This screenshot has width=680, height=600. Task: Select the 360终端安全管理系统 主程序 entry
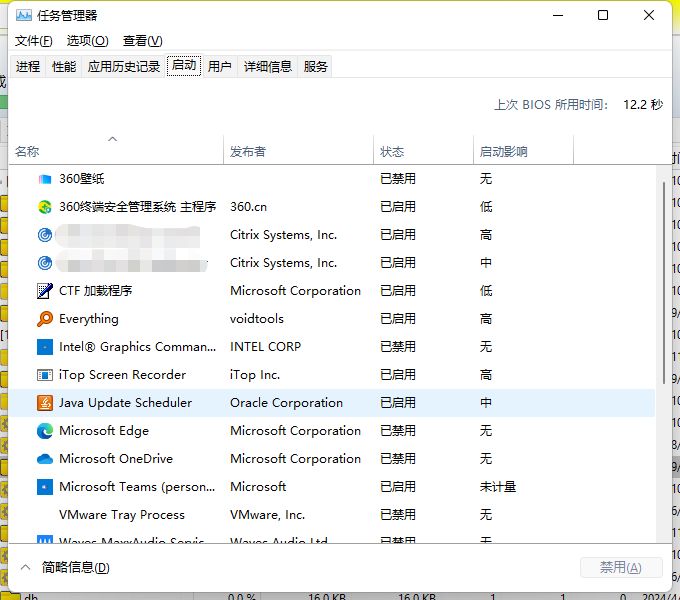click(137, 207)
